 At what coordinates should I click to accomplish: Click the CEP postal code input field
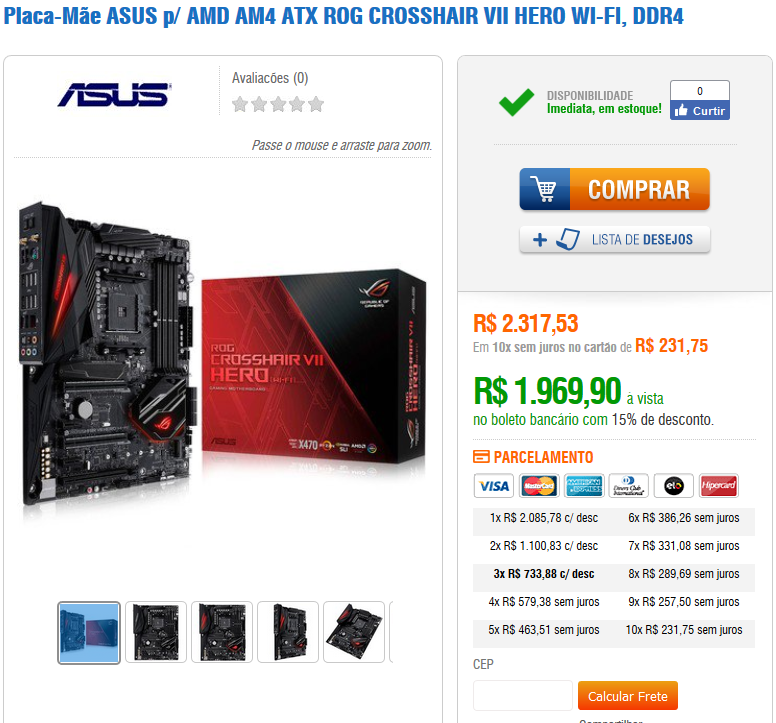(x=523, y=695)
